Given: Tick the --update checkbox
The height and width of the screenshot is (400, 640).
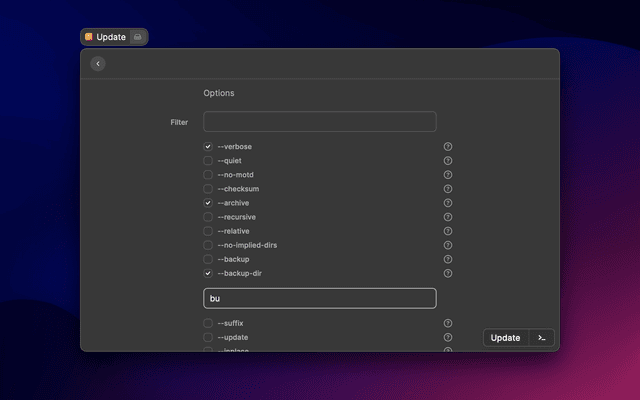Looking at the screenshot, I should 208,337.
